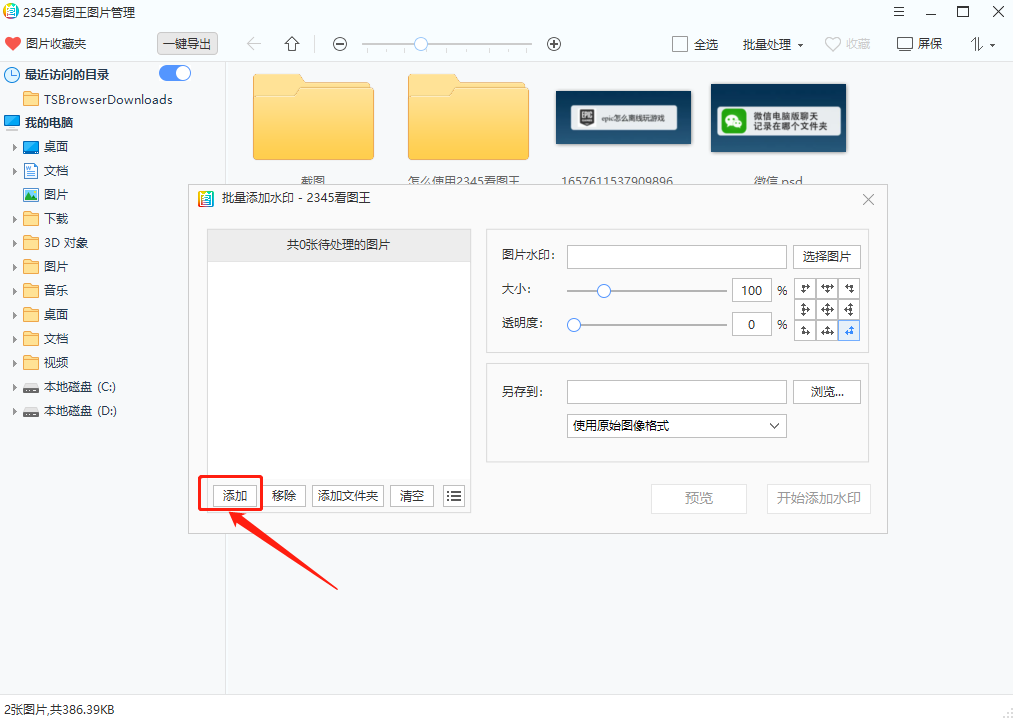The width and height of the screenshot is (1013, 719).
Task: Click the zoom out minus icon
Action: coord(340,44)
